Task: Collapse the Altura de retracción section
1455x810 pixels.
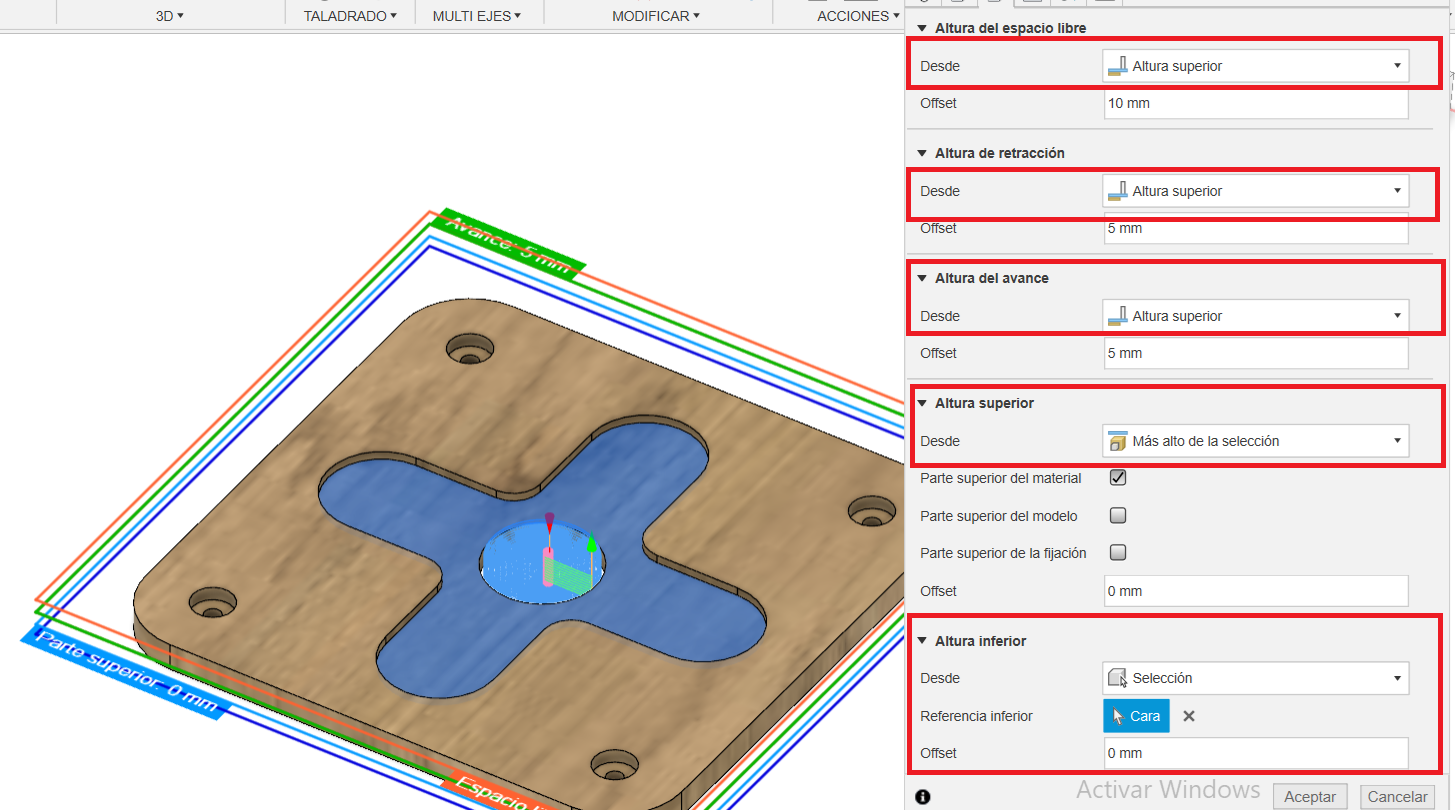Action: [922, 153]
